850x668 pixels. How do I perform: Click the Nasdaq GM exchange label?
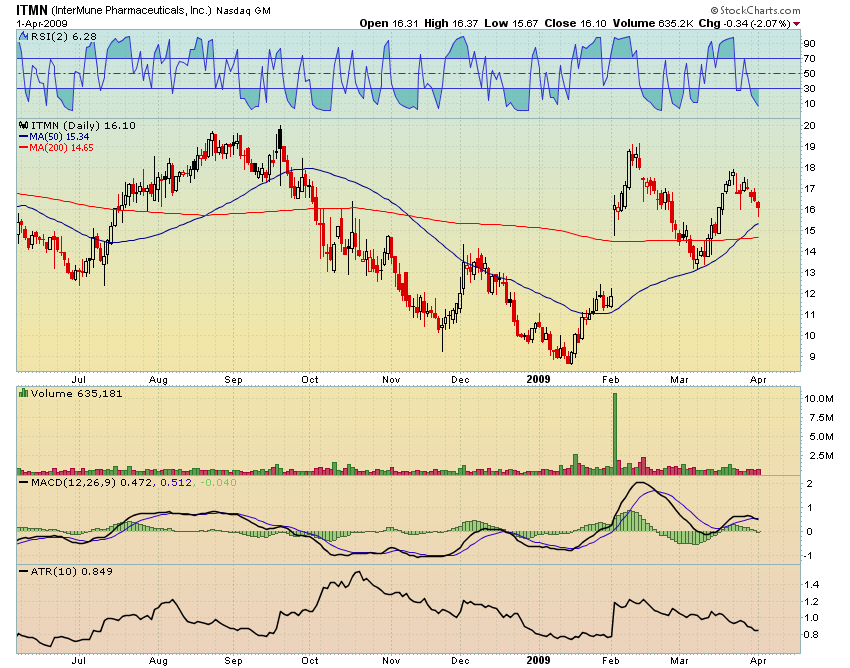point(243,11)
